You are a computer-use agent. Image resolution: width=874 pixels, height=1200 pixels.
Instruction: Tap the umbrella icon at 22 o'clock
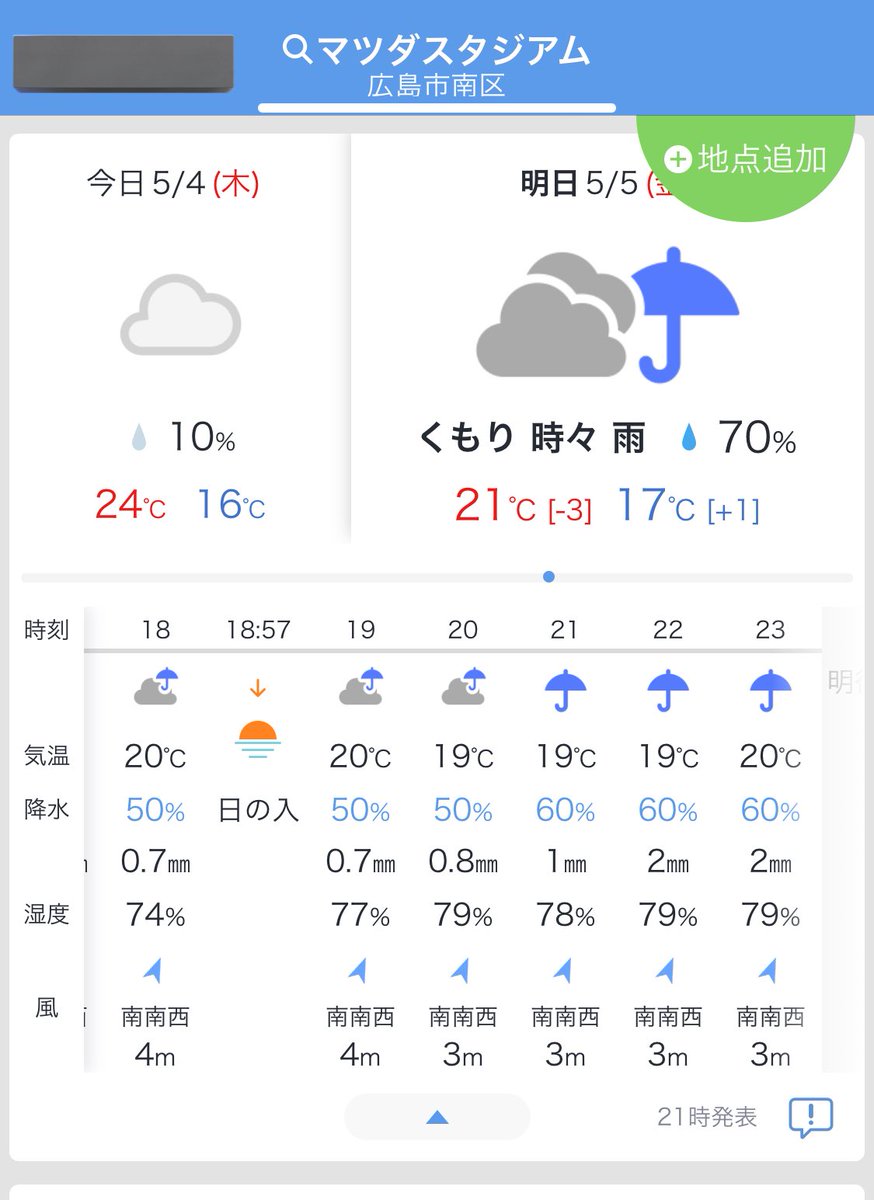[668, 690]
